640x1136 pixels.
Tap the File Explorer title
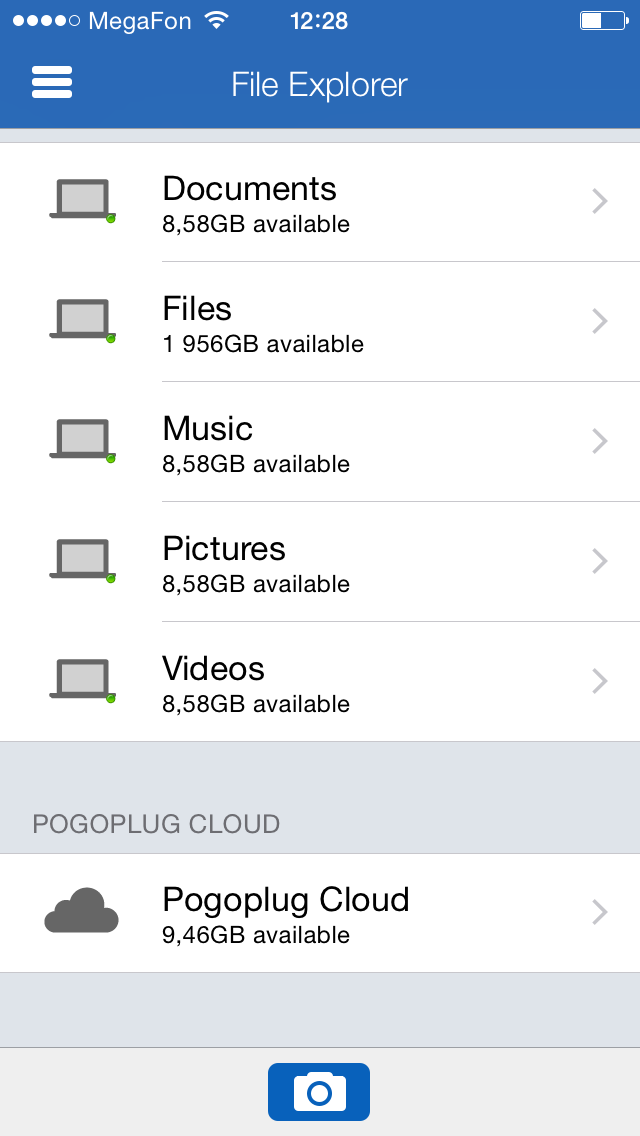pyautogui.click(x=319, y=85)
